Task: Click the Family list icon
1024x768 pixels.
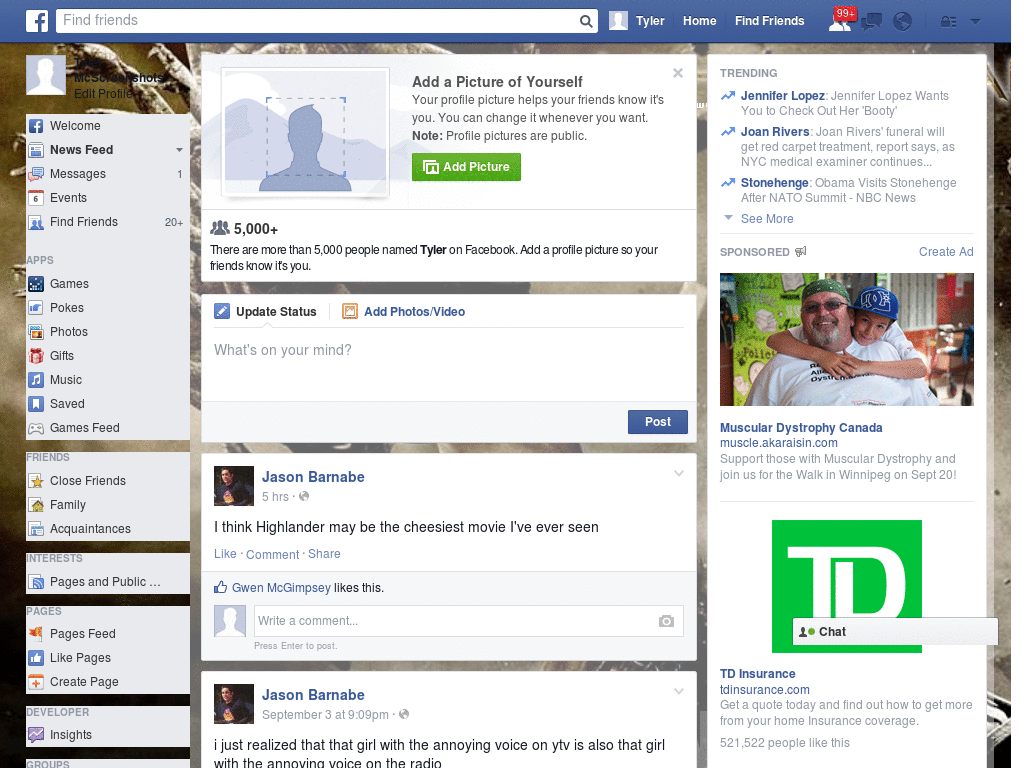Action: click(36, 505)
